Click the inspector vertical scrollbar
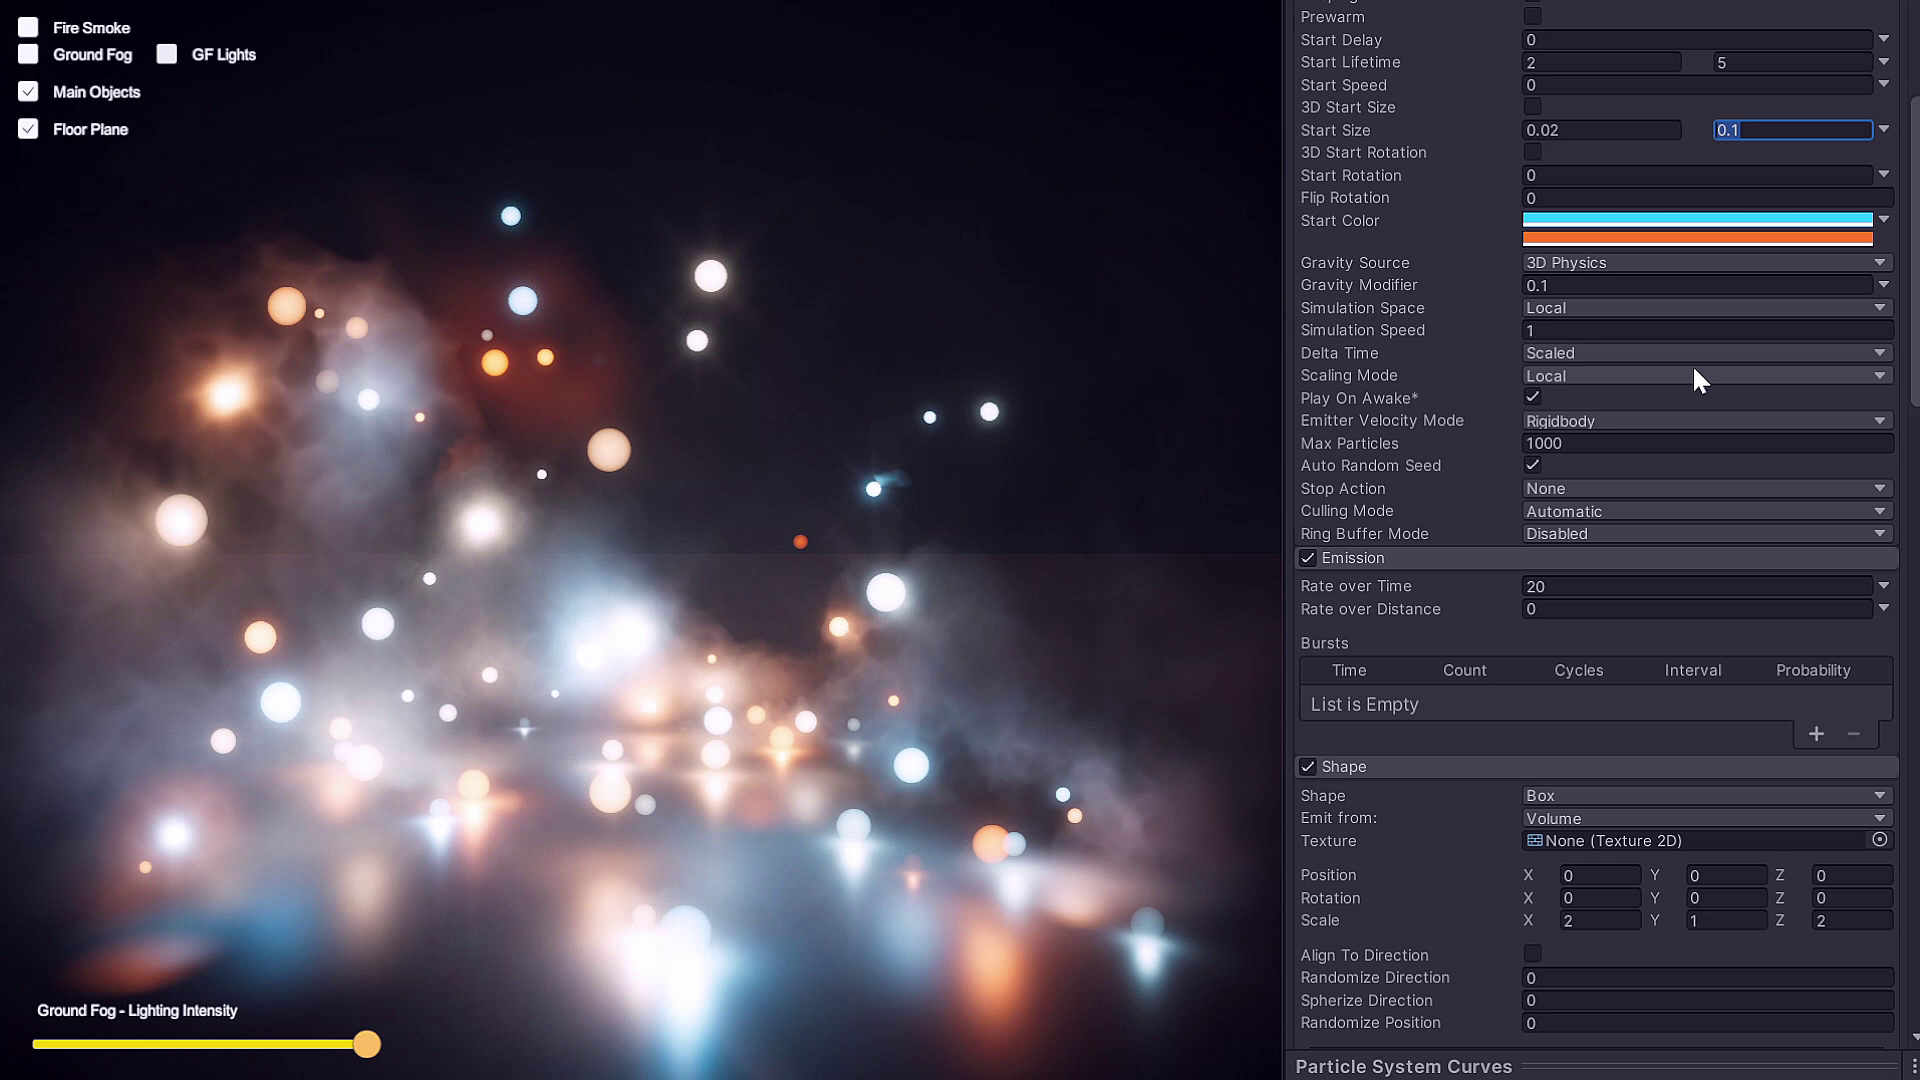The height and width of the screenshot is (1080, 1920). pyautogui.click(x=1914, y=250)
